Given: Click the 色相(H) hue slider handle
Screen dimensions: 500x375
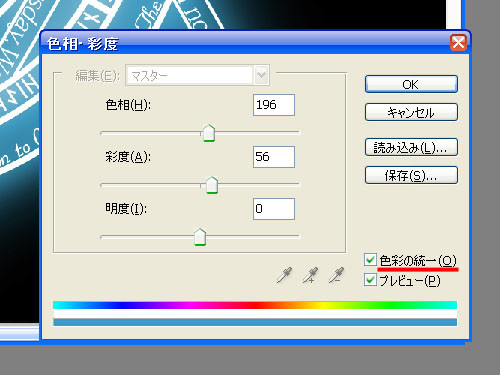Looking at the screenshot, I should 209,133.
